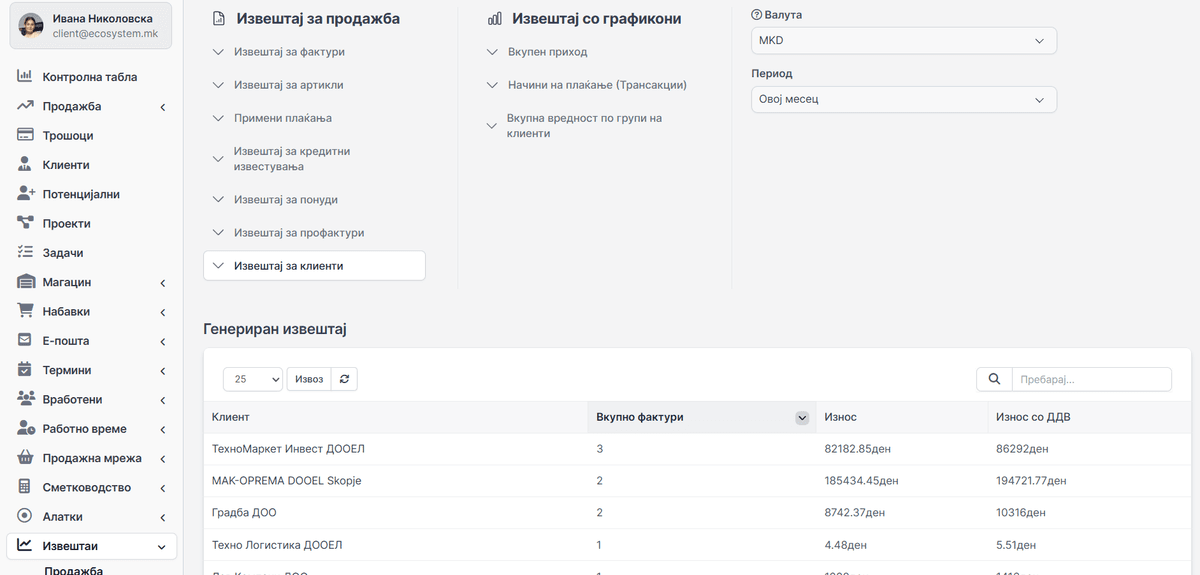This screenshot has height=575, width=1200.
Task: Open Задачи sidebar link
Action: coord(63,253)
